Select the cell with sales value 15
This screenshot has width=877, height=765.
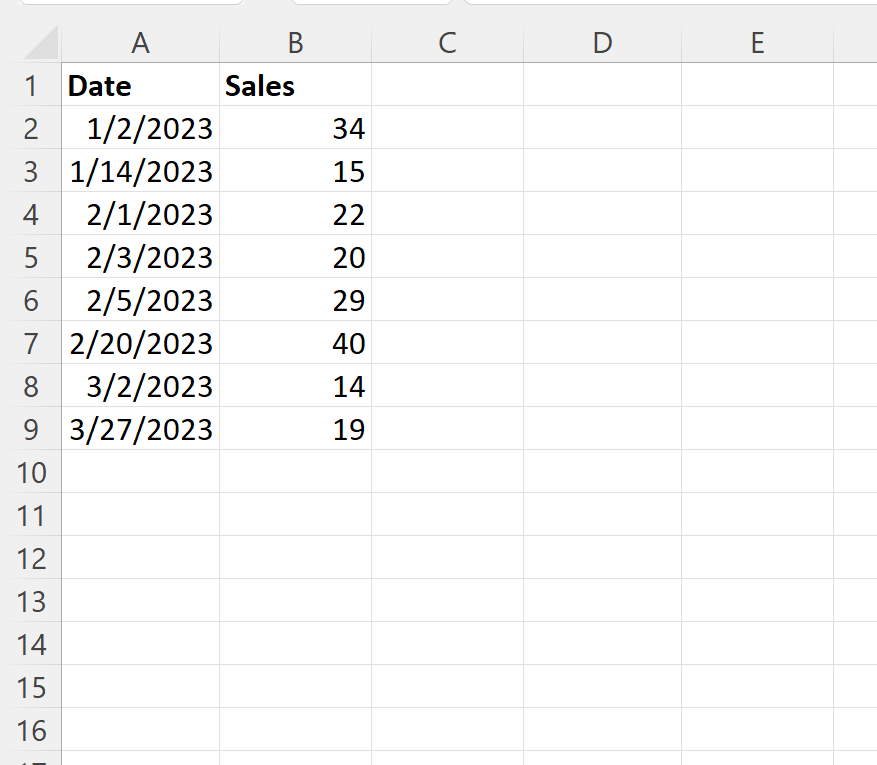click(x=295, y=171)
